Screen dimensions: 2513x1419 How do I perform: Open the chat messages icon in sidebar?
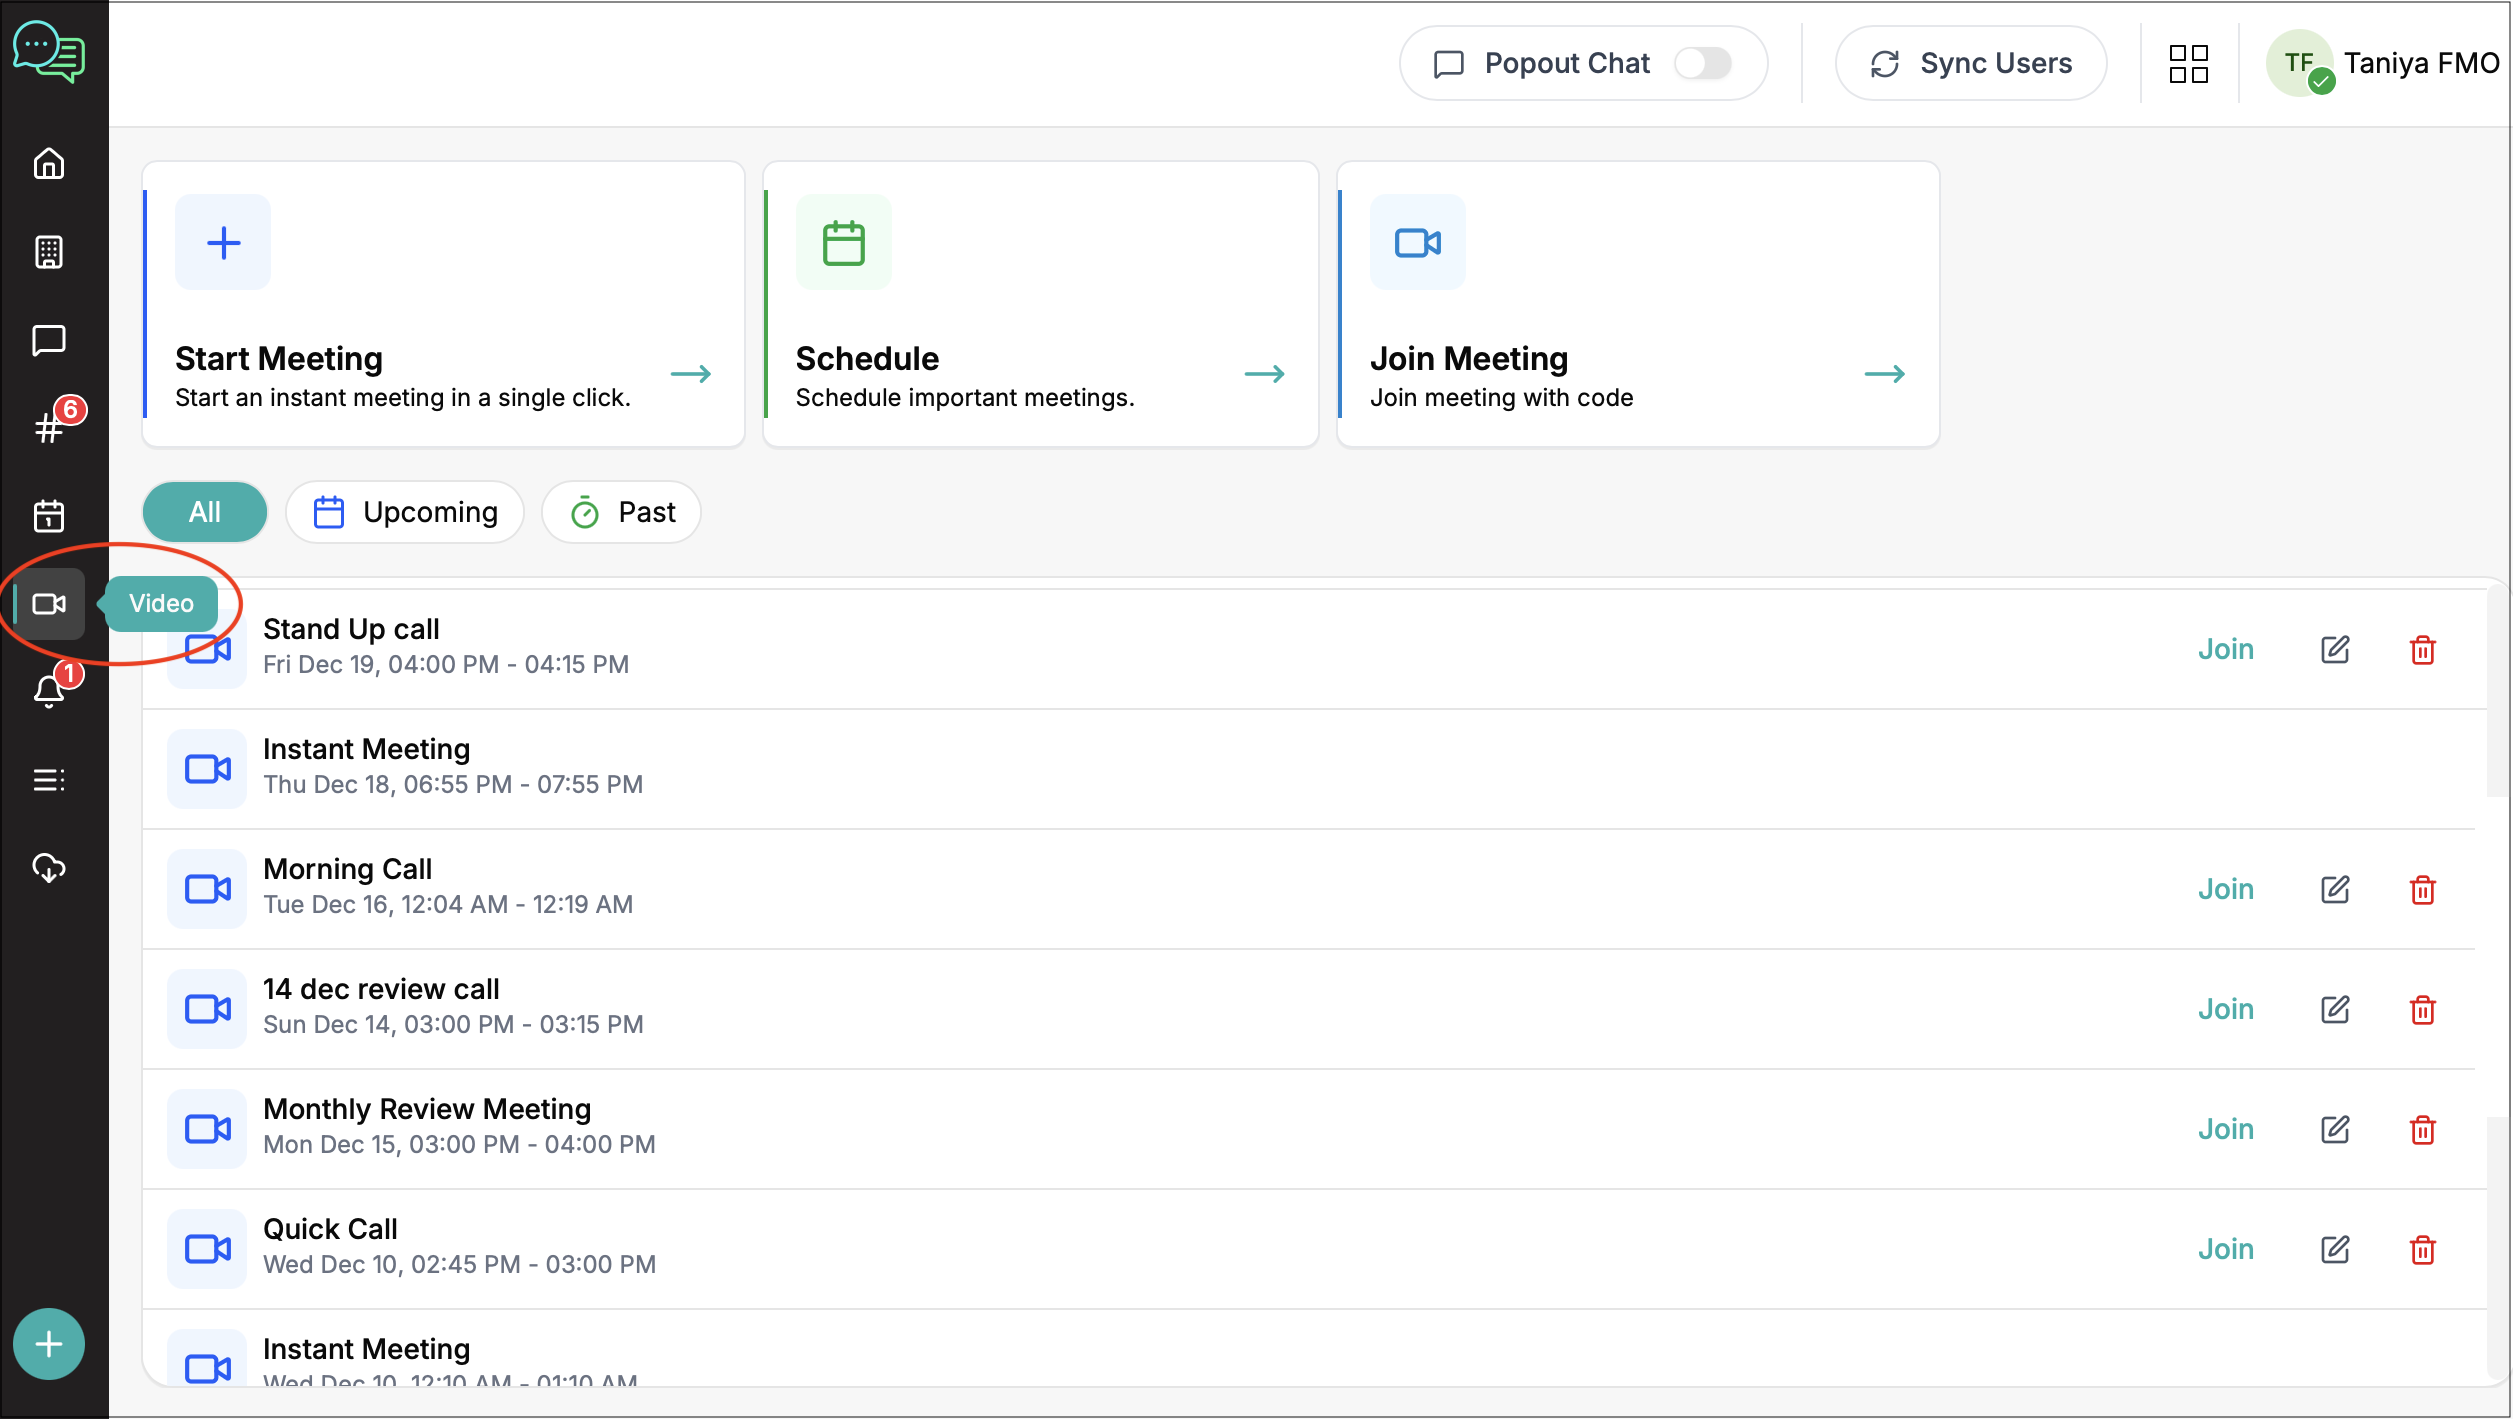coord(50,340)
